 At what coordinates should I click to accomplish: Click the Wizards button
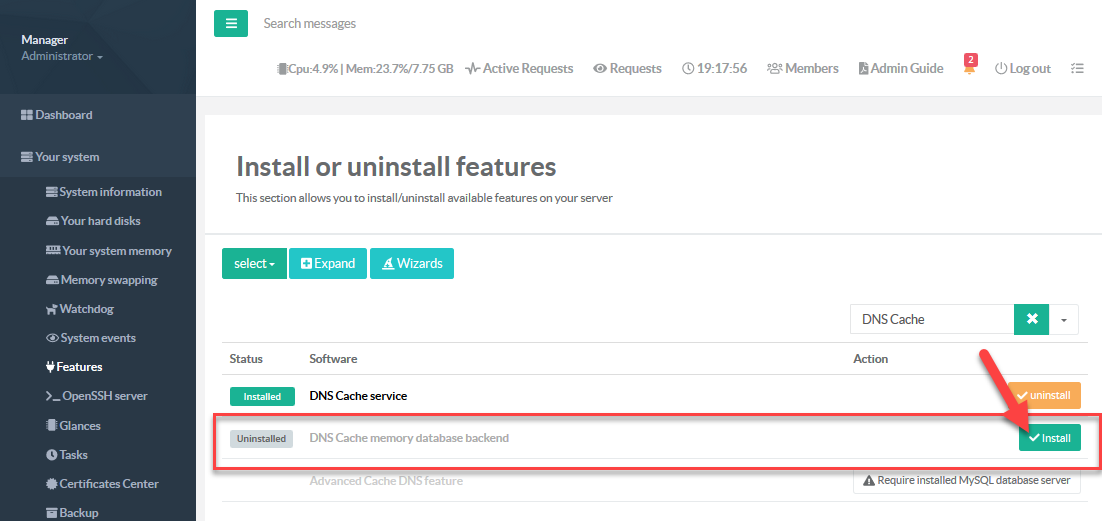tap(411, 263)
